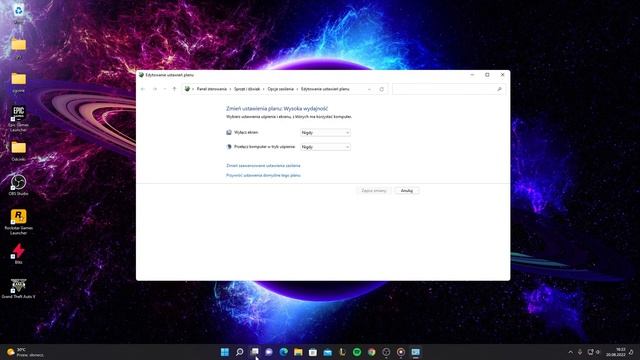Expand the address bar history dropdown

[369, 89]
